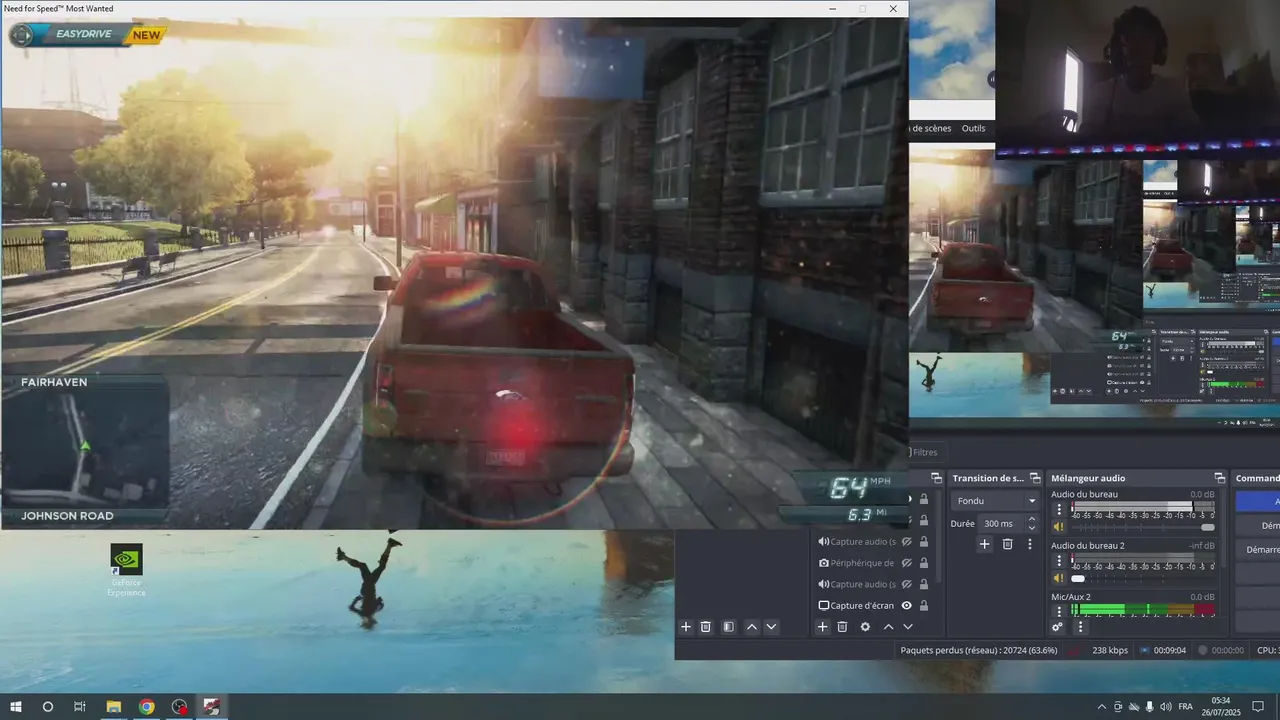Open the taskbar clock and date
The image size is (1280, 720).
1221,707
